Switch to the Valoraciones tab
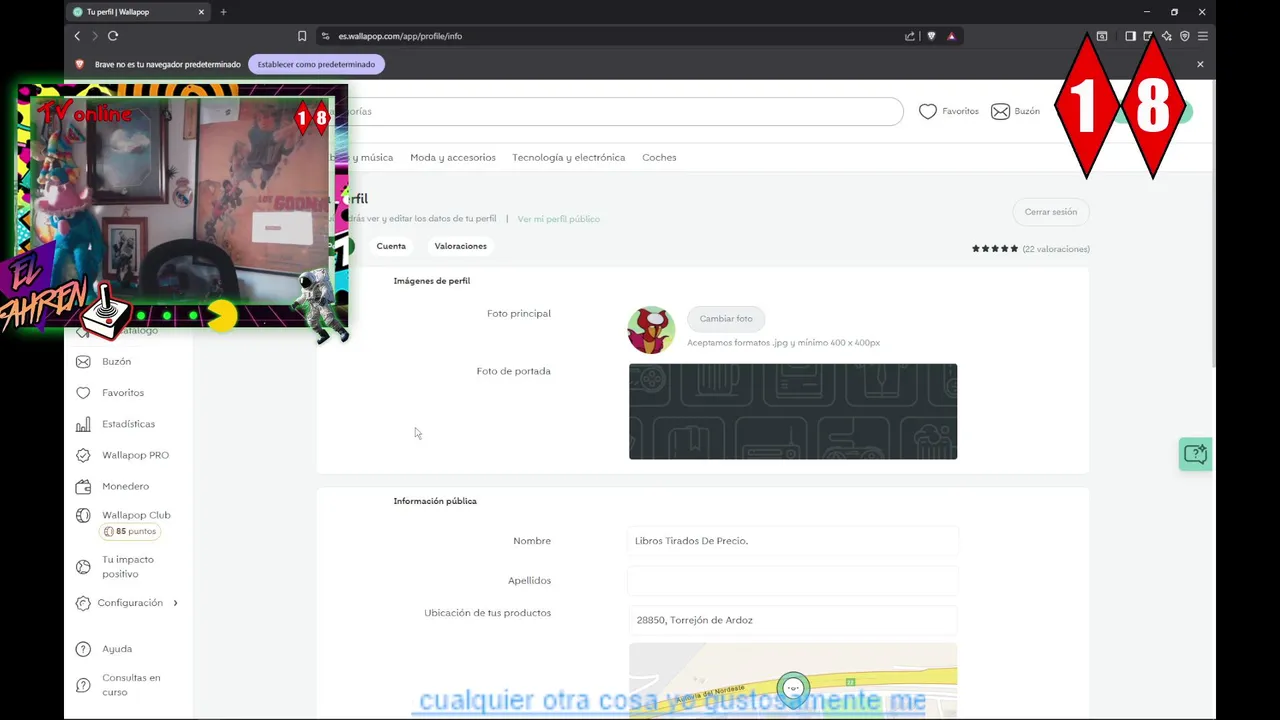This screenshot has height=720, width=1280. [460, 246]
